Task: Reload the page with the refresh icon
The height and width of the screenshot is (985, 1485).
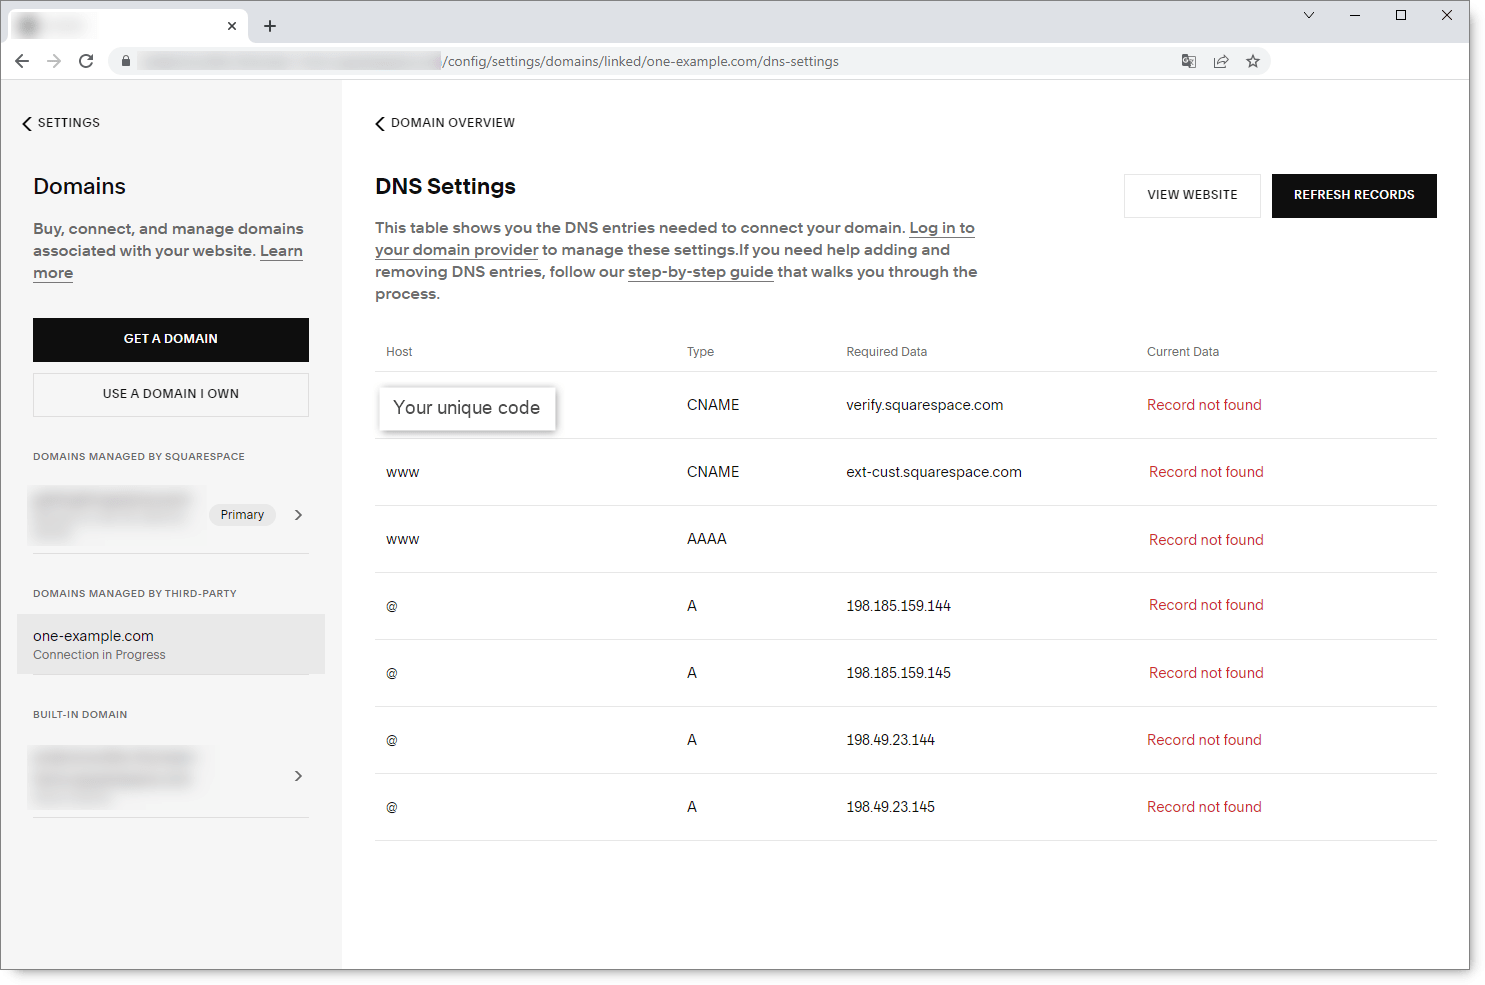Action: [x=86, y=61]
